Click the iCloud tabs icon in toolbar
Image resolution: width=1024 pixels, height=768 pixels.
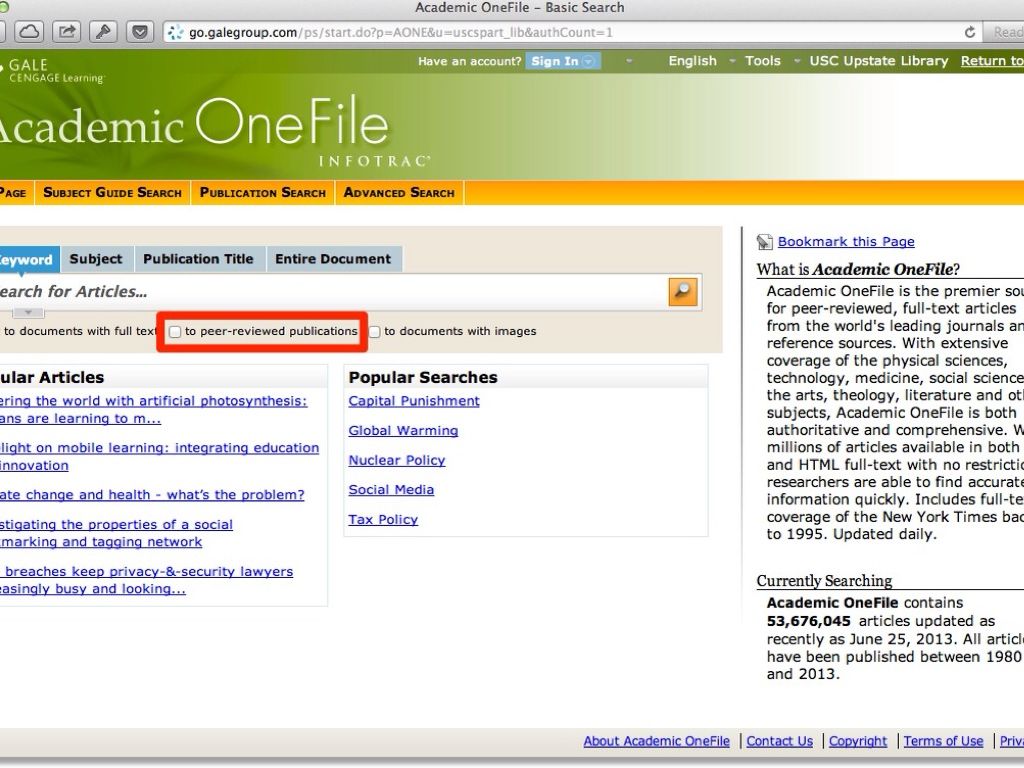click(x=30, y=32)
